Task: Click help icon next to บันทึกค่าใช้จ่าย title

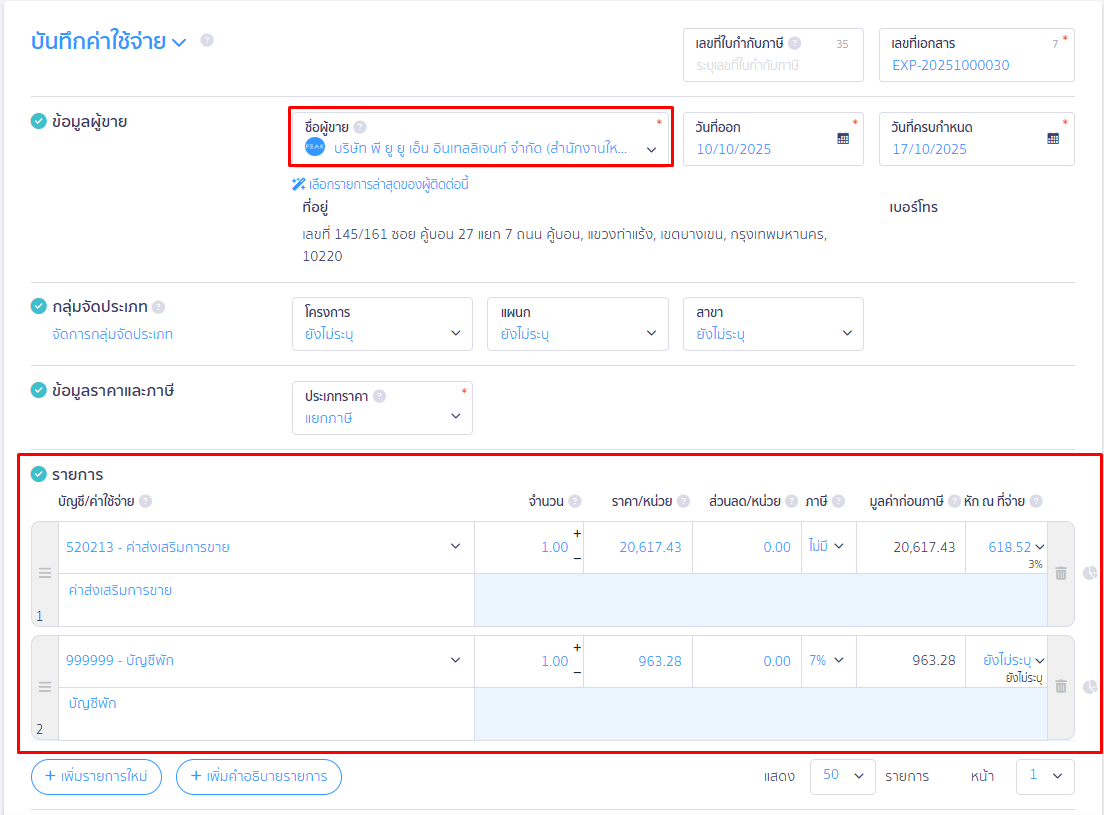Action: point(207,41)
